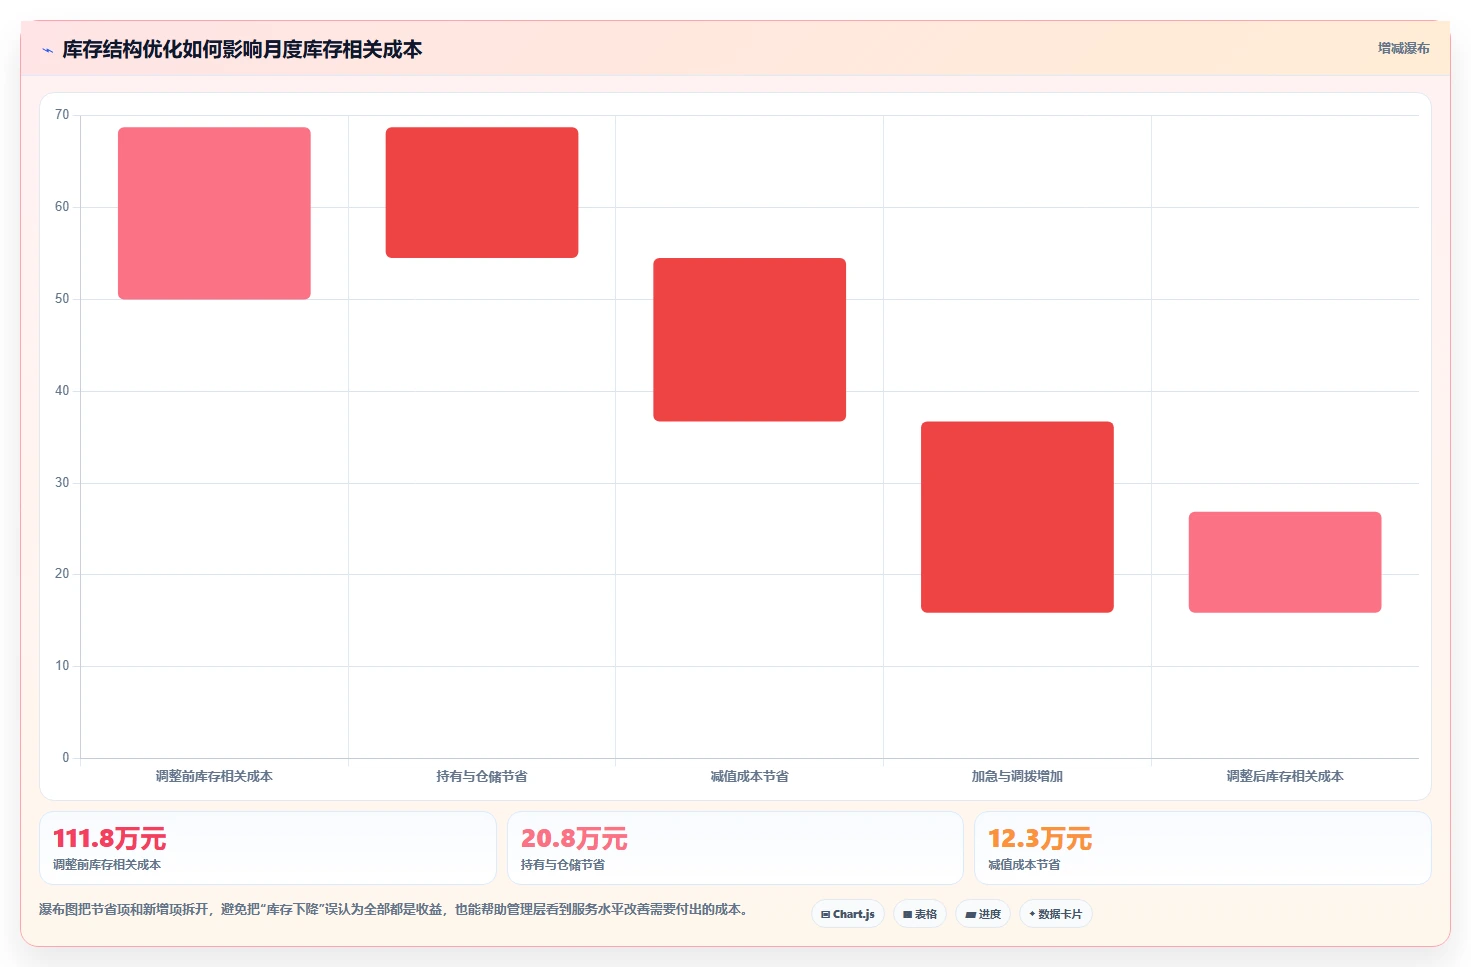Screen dimensions: 1471x967
Task: Click the y-axis value 30
Action: pyautogui.click(x=62, y=483)
